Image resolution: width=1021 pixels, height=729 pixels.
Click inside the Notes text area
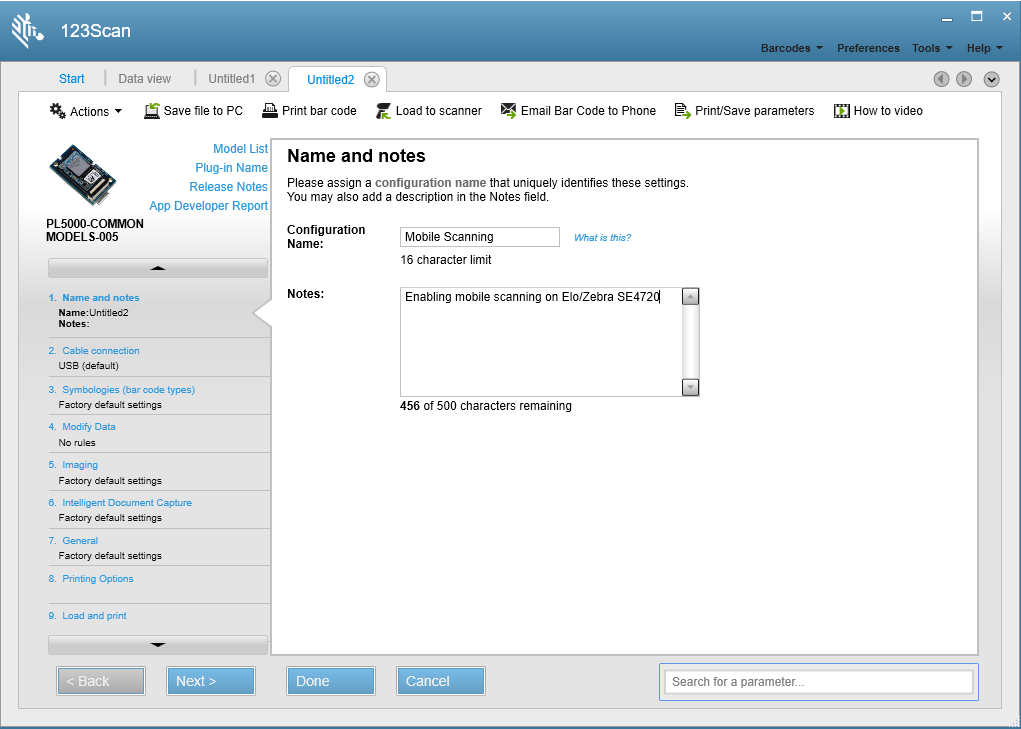pyautogui.click(x=540, y=342)
